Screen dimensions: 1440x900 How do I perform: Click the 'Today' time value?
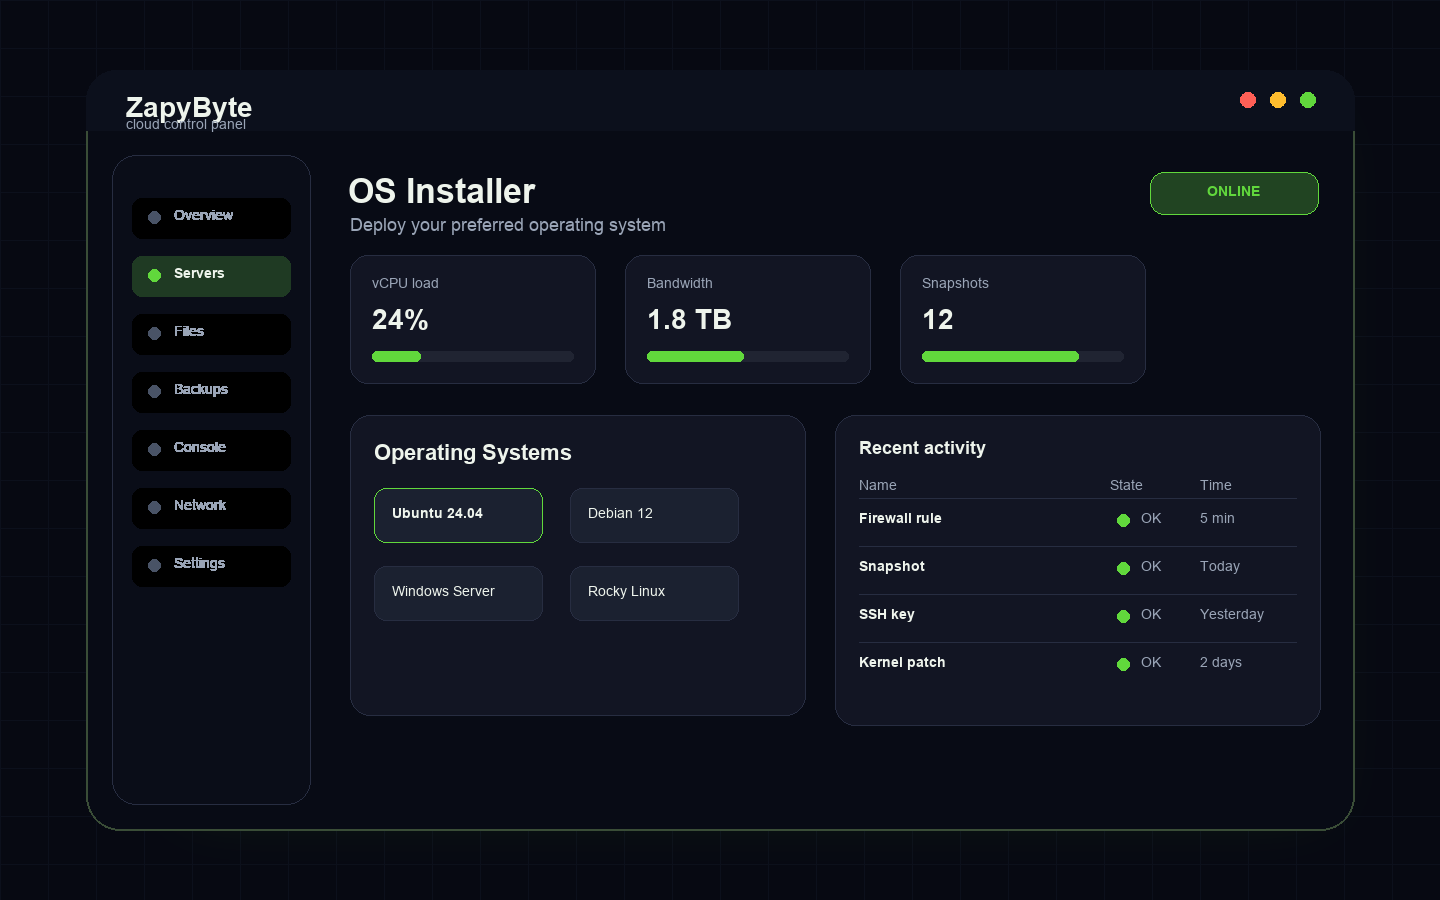click(x=1220, y=566)
